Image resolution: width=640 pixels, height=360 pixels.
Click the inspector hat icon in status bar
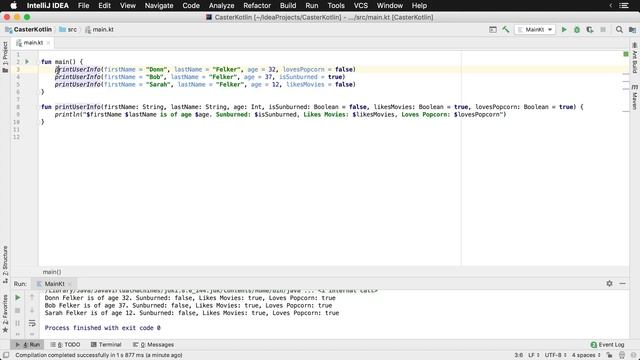tap(622, 355)
